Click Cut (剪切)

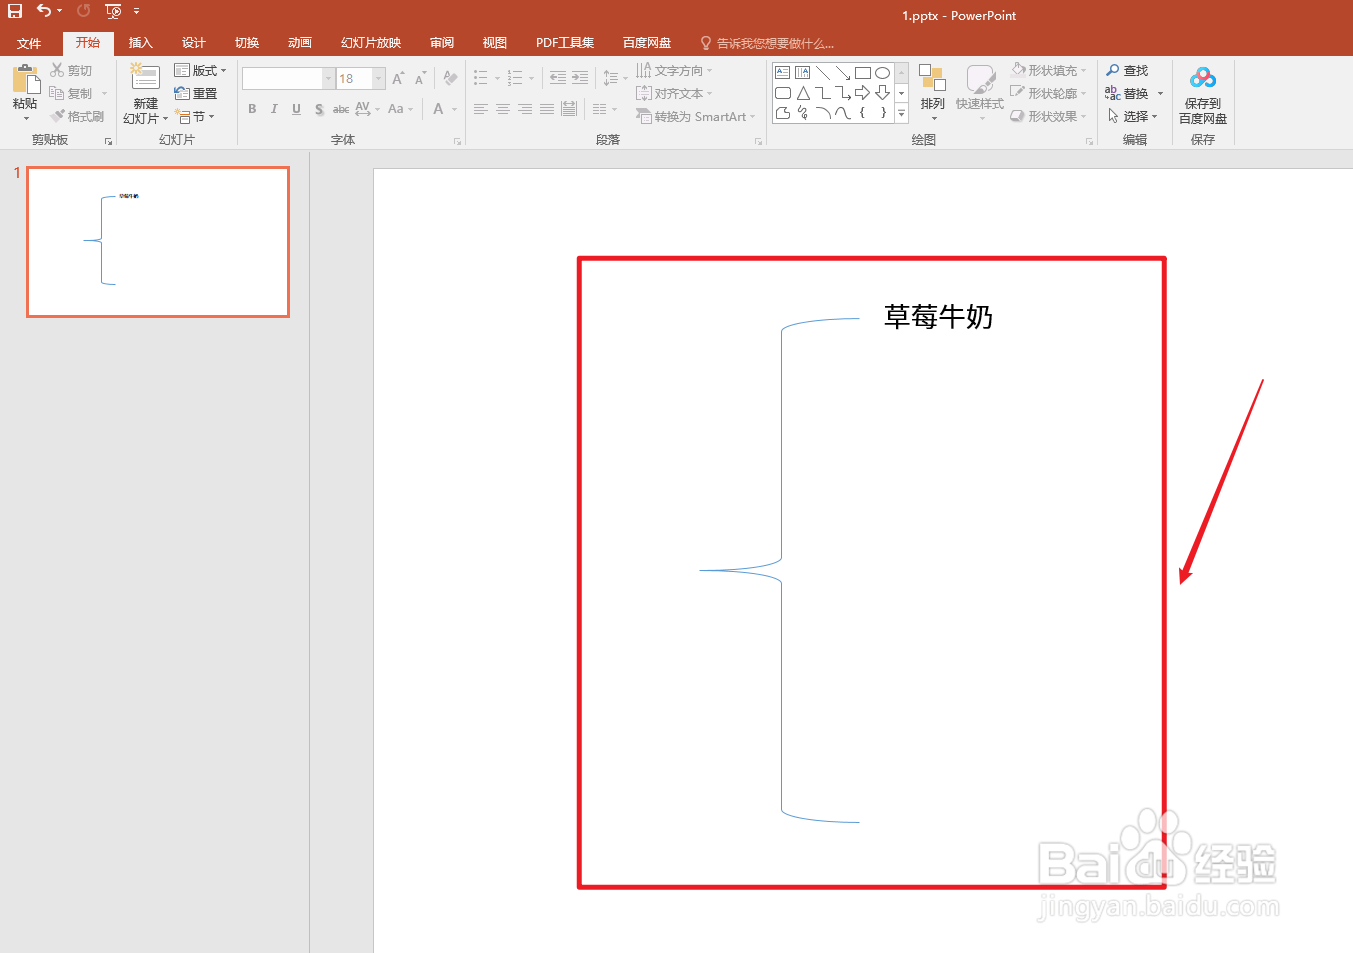tap(72, 70)
